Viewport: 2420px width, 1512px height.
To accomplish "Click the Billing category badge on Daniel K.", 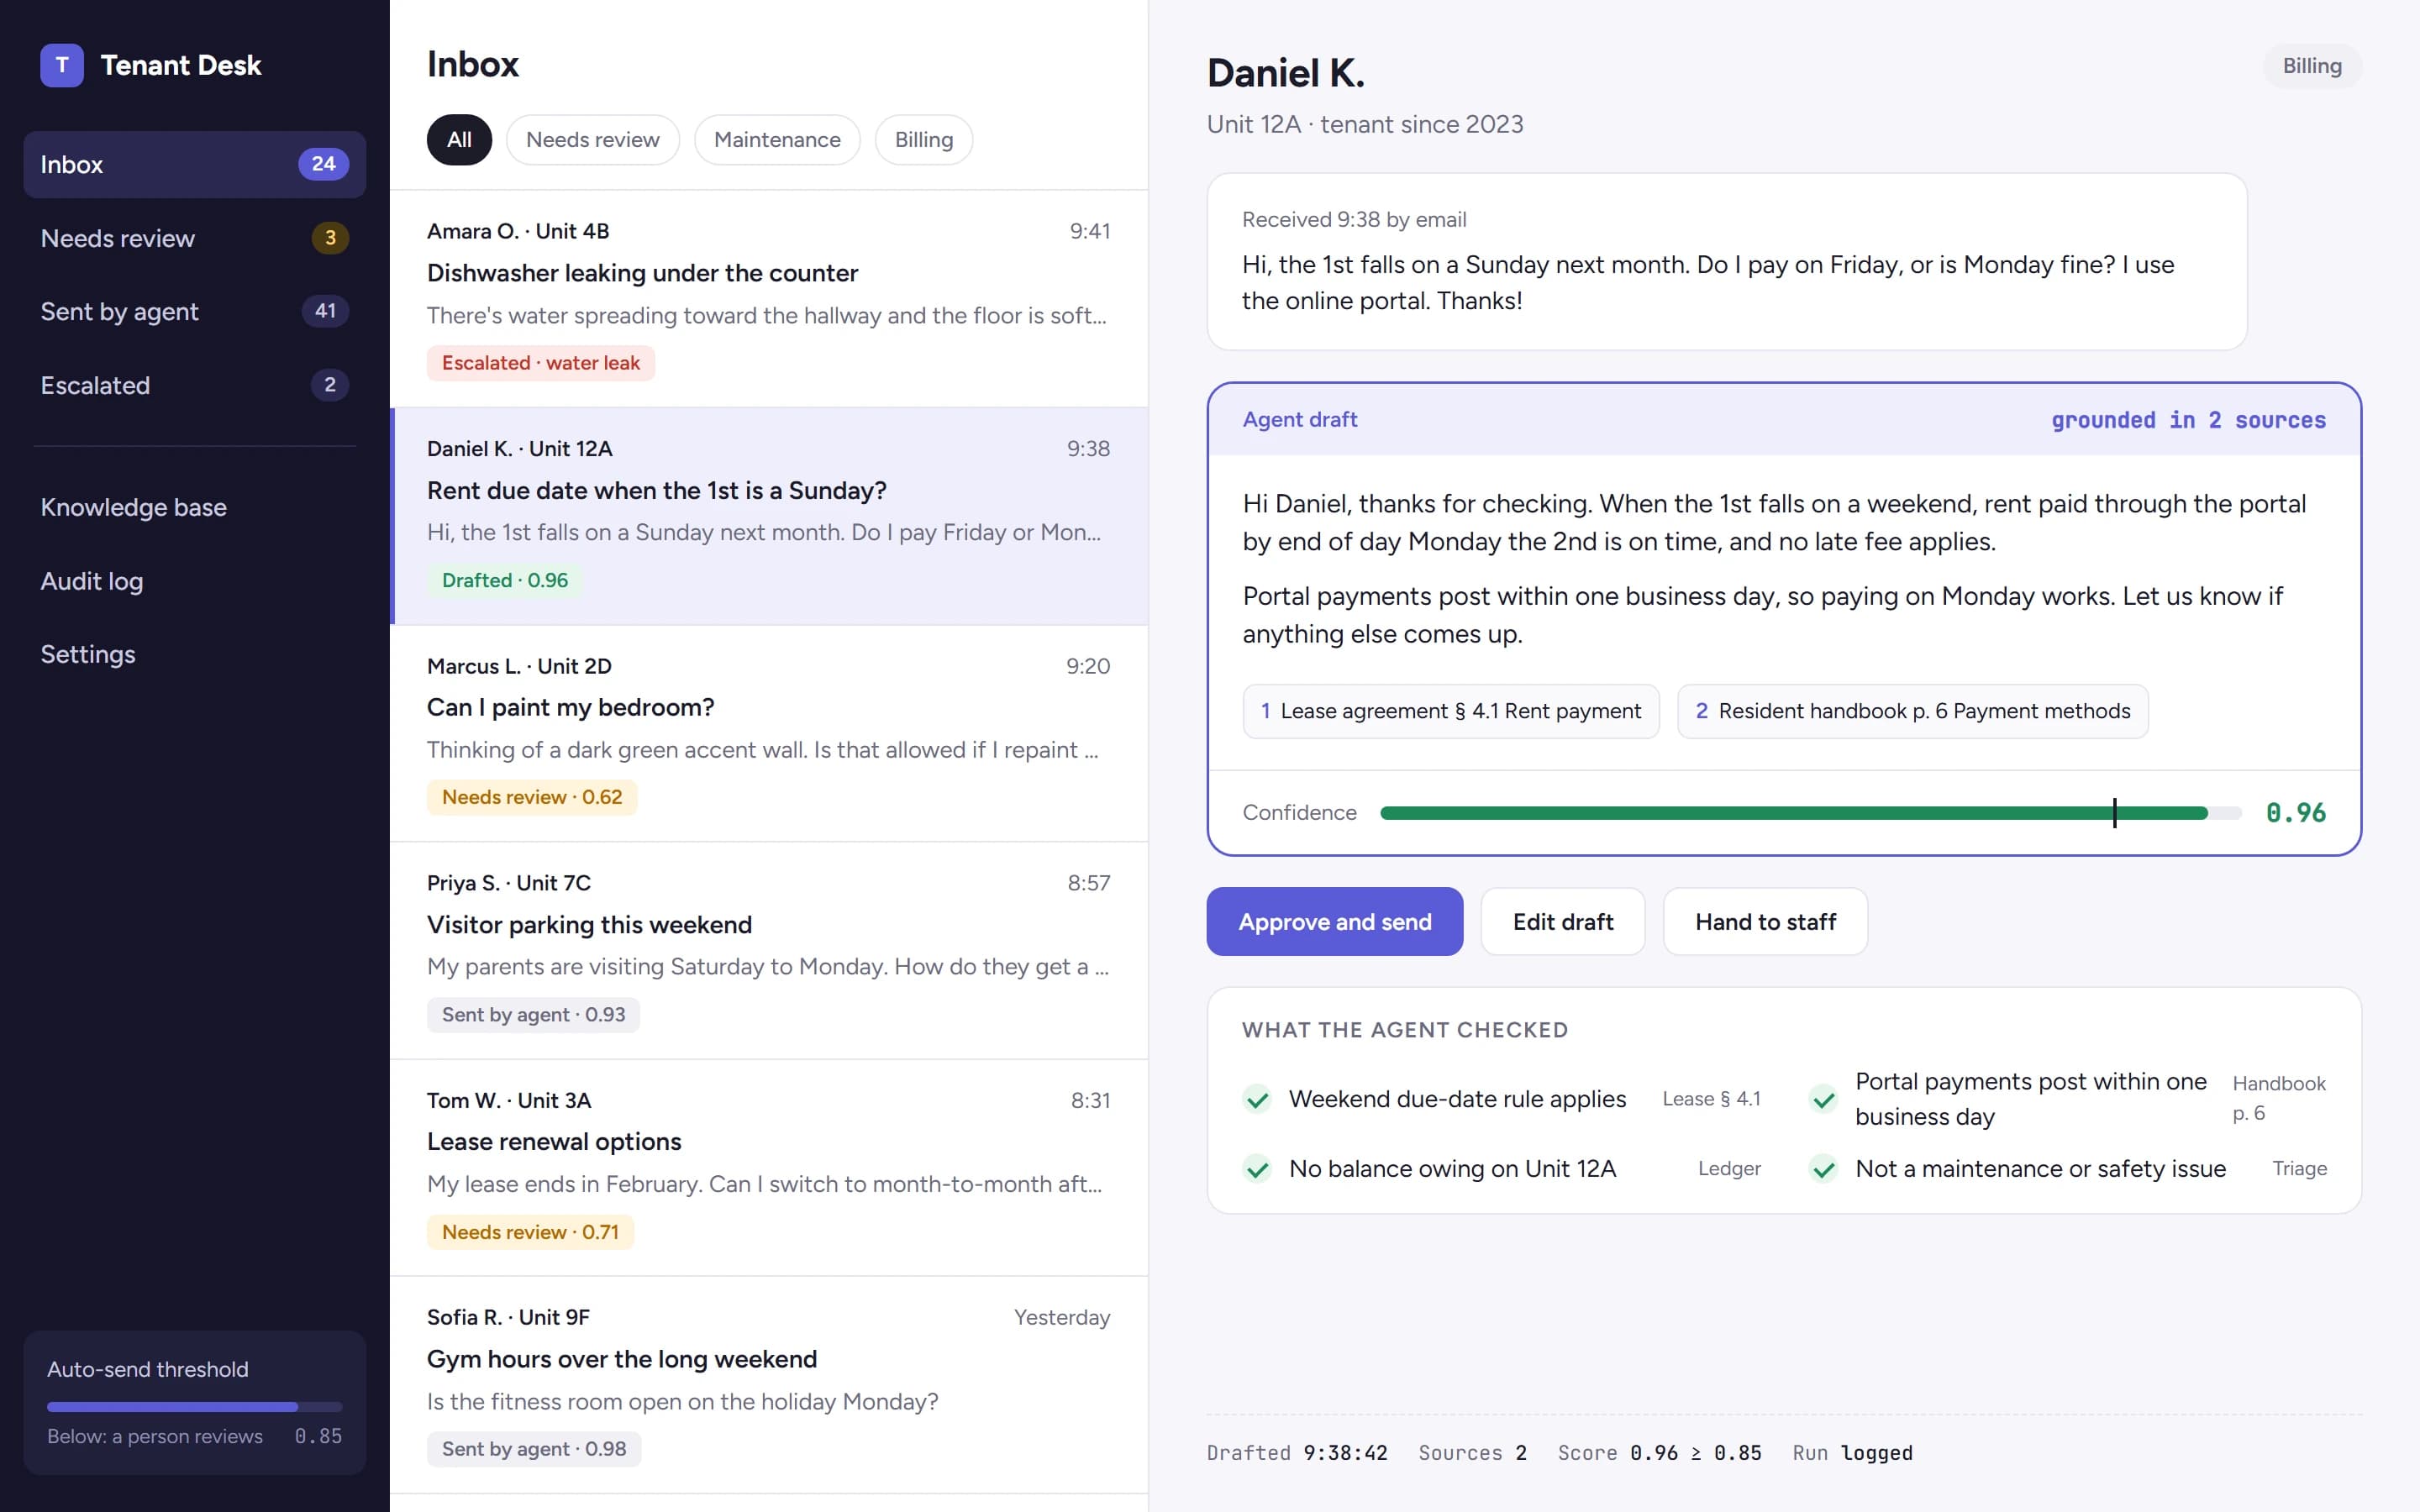I will [2312, 66].
